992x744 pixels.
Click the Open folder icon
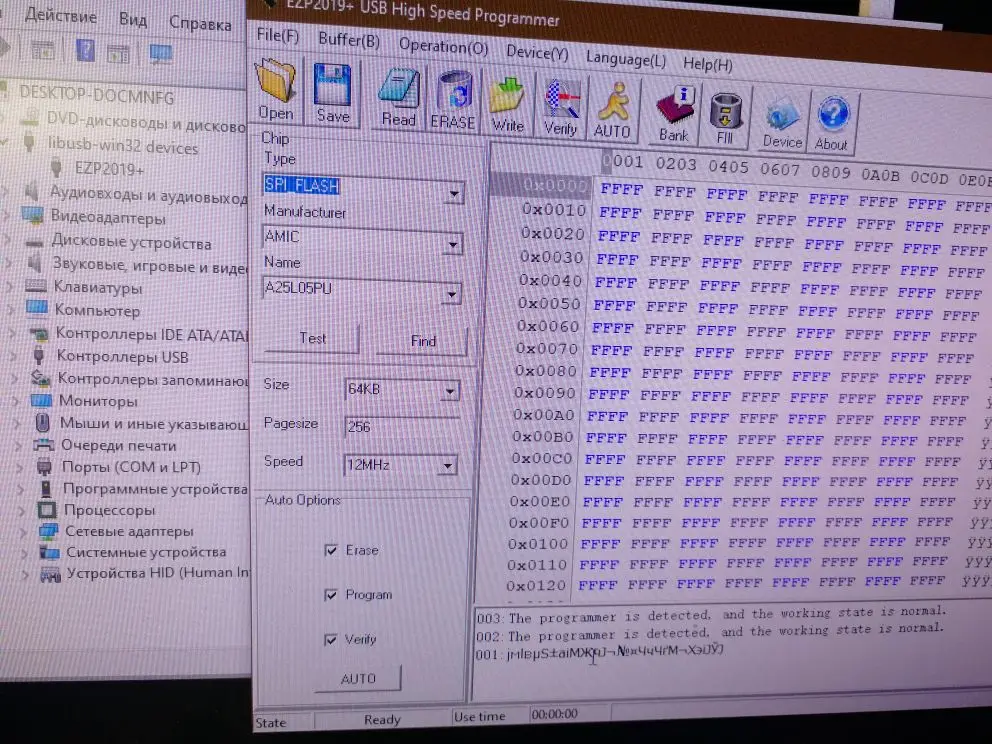click(x=276, y=80)
